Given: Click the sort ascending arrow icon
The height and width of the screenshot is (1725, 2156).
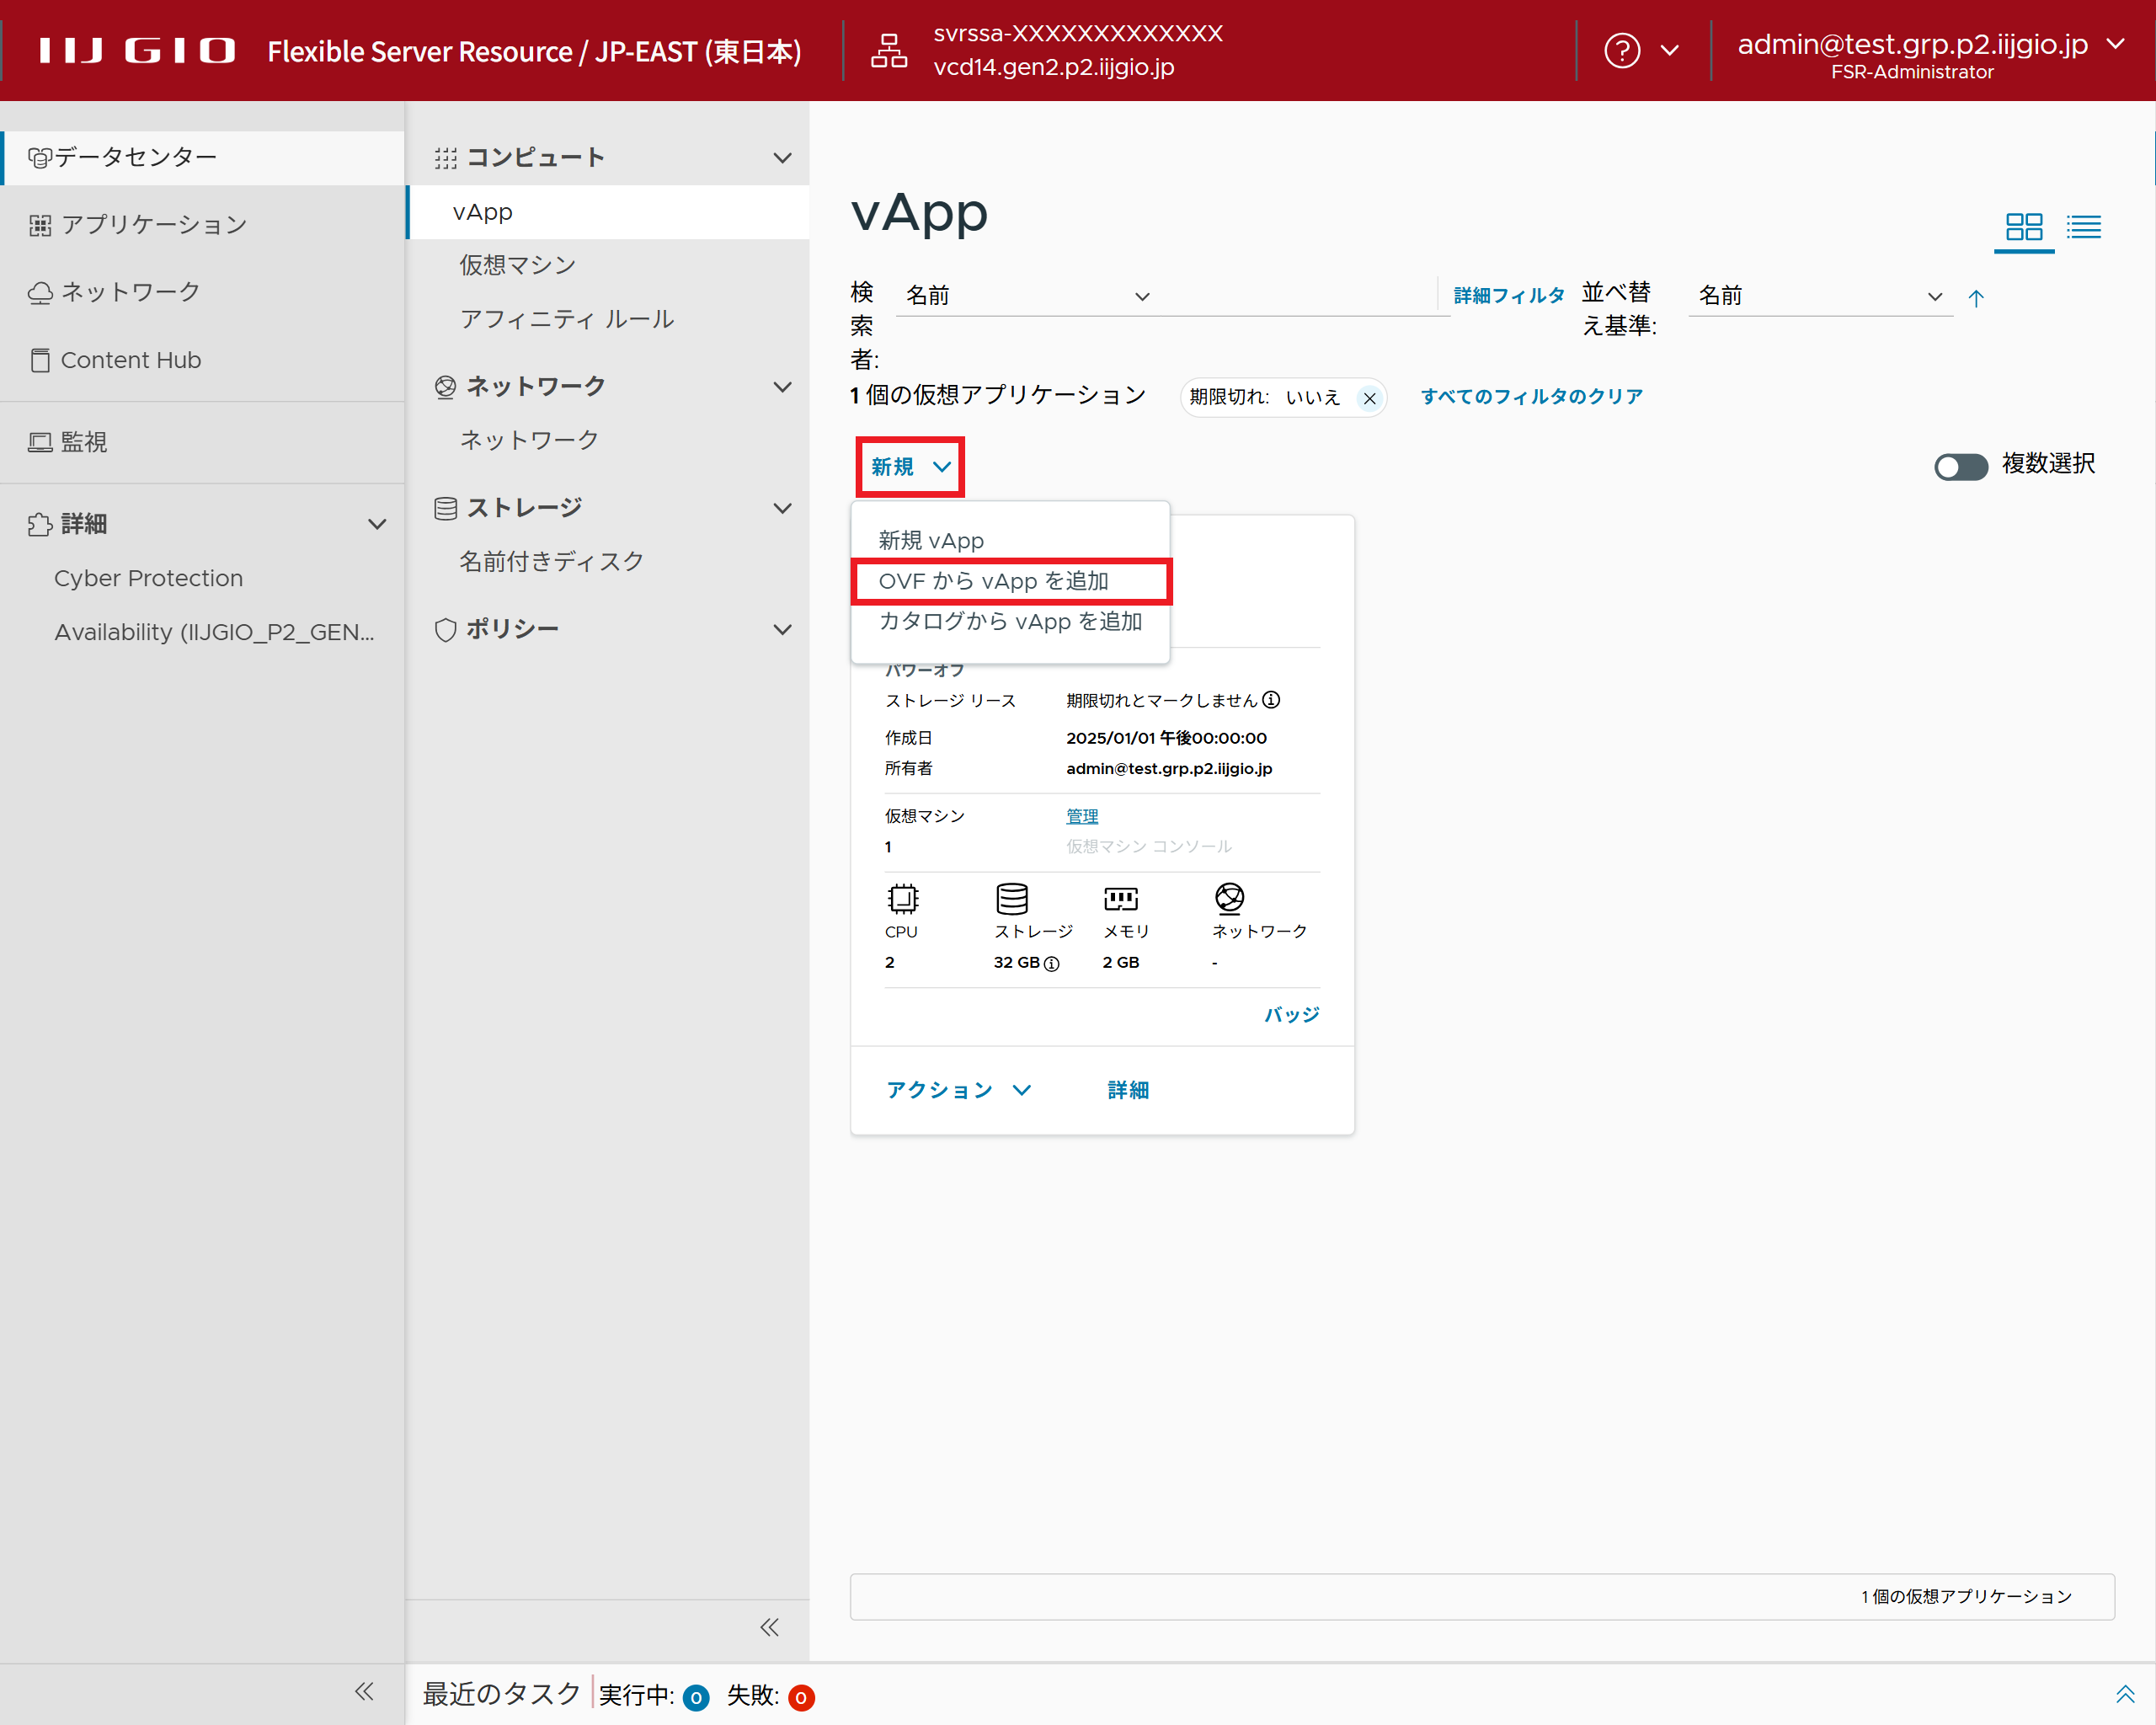Looking at the screenshot, I should click(1975, 297).
